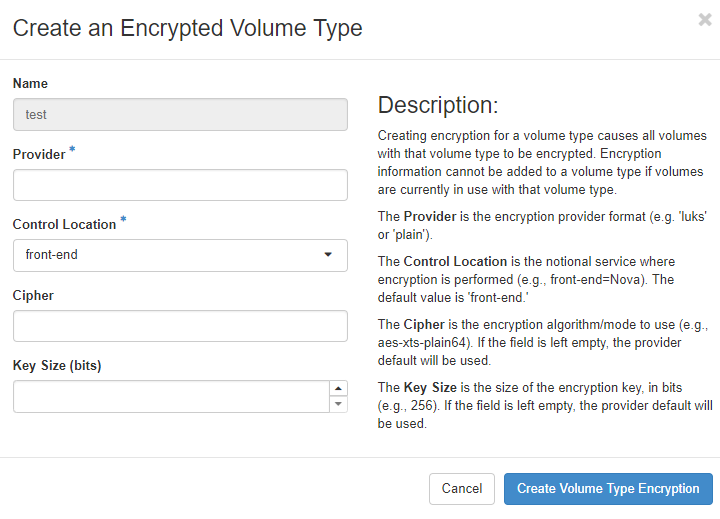Focus the Provider text field
The width and height of the screenshot is (720, 519).
[x=180, y=185]
